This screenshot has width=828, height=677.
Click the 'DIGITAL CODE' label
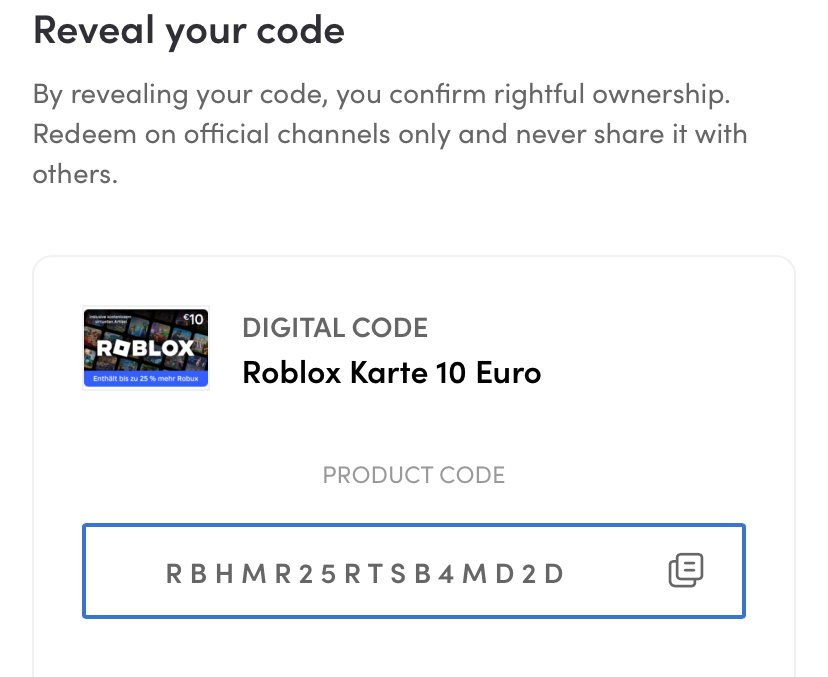[x=335, y=328]
